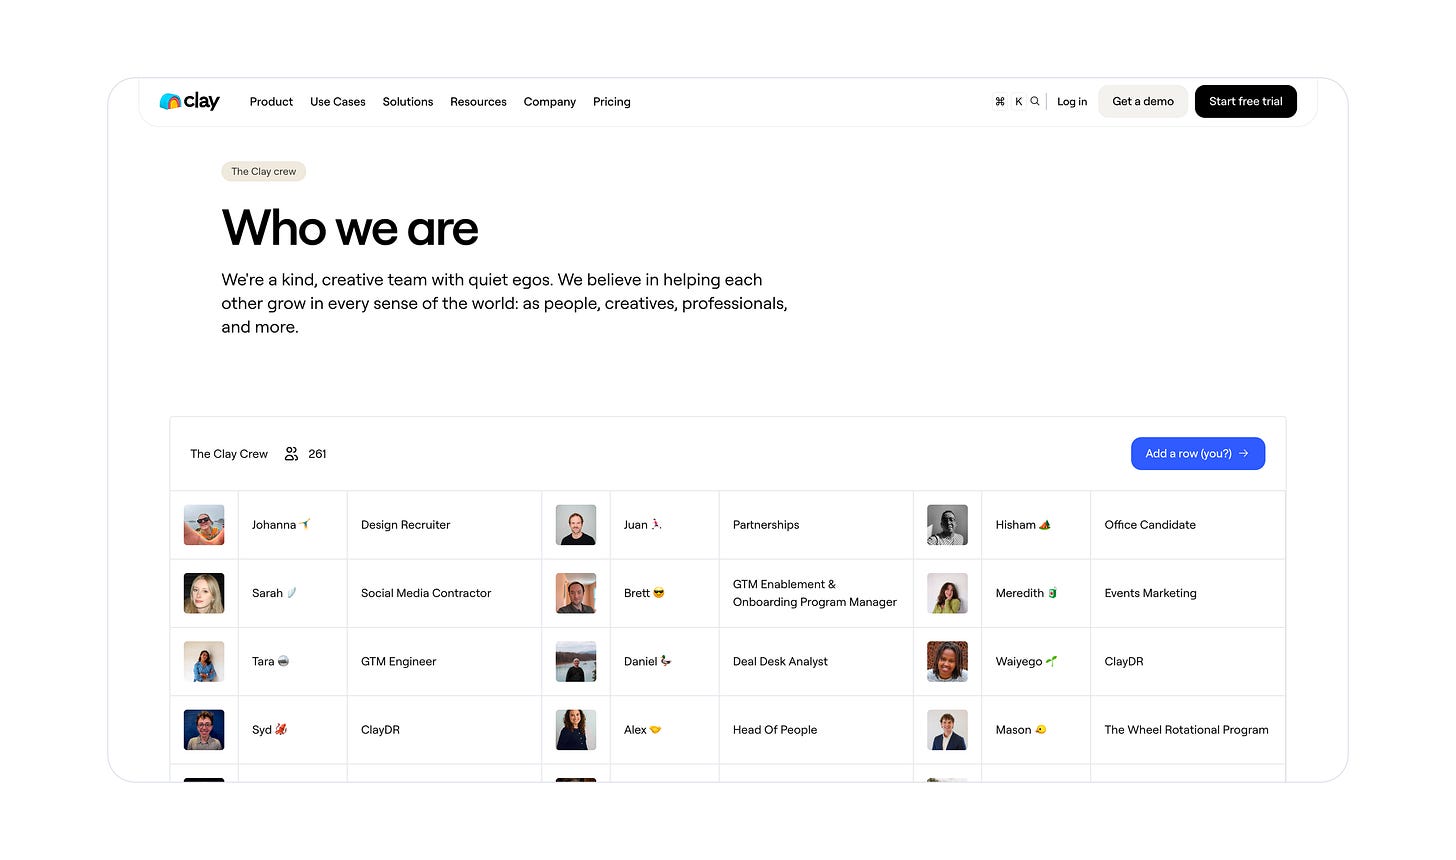The height and width of the screenshot is (860, 1456).
Task: Open the Company menu
Action: click(550, 102)
